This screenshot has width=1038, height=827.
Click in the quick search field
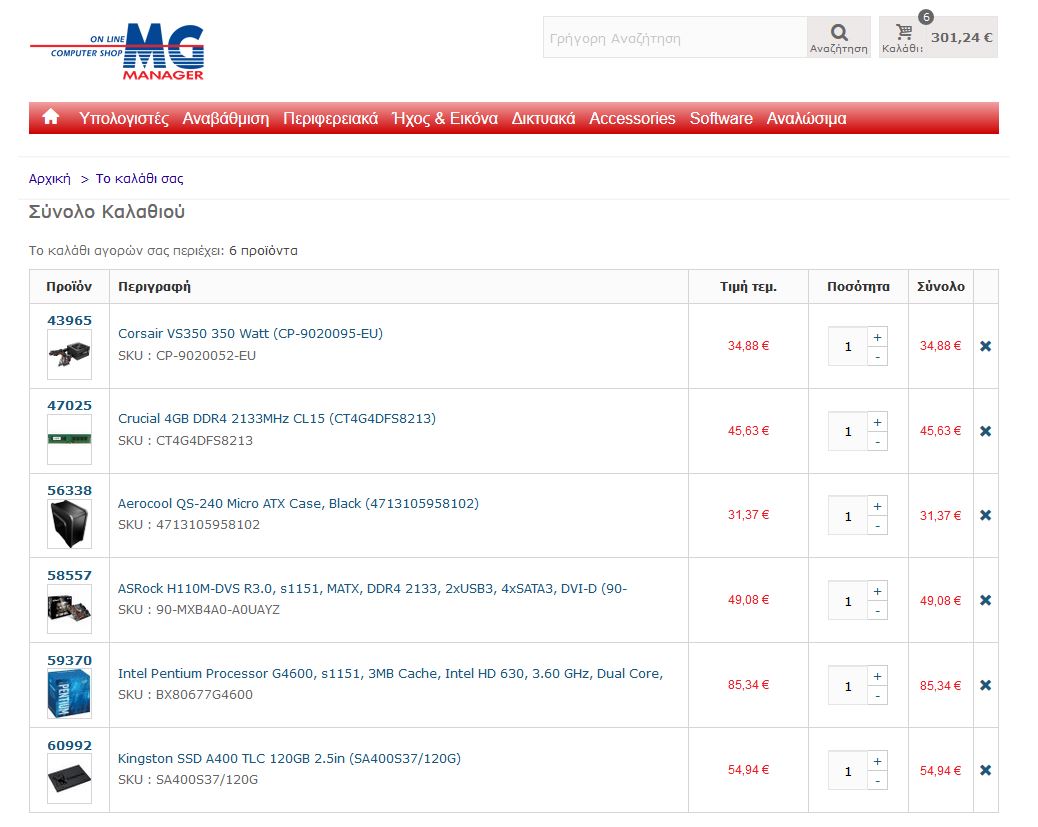[675, 38]
